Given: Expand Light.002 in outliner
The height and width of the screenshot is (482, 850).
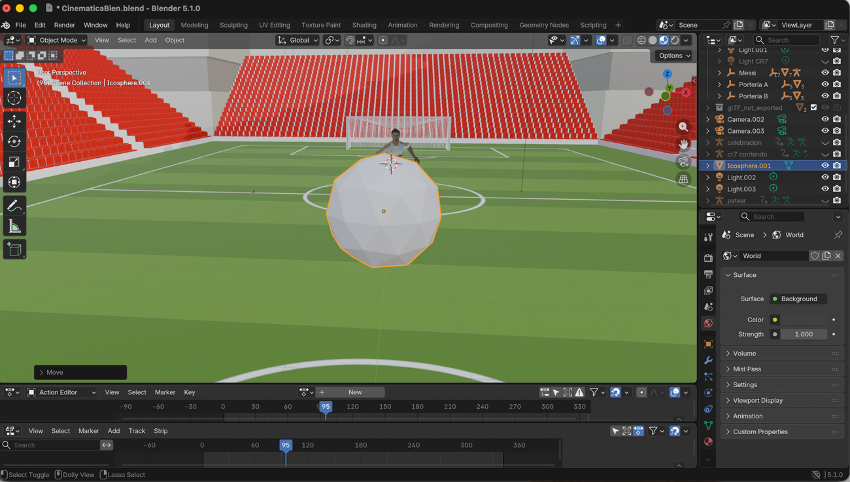Looking at the screenshot, I should pyautogui.click(x=707, y=177).
